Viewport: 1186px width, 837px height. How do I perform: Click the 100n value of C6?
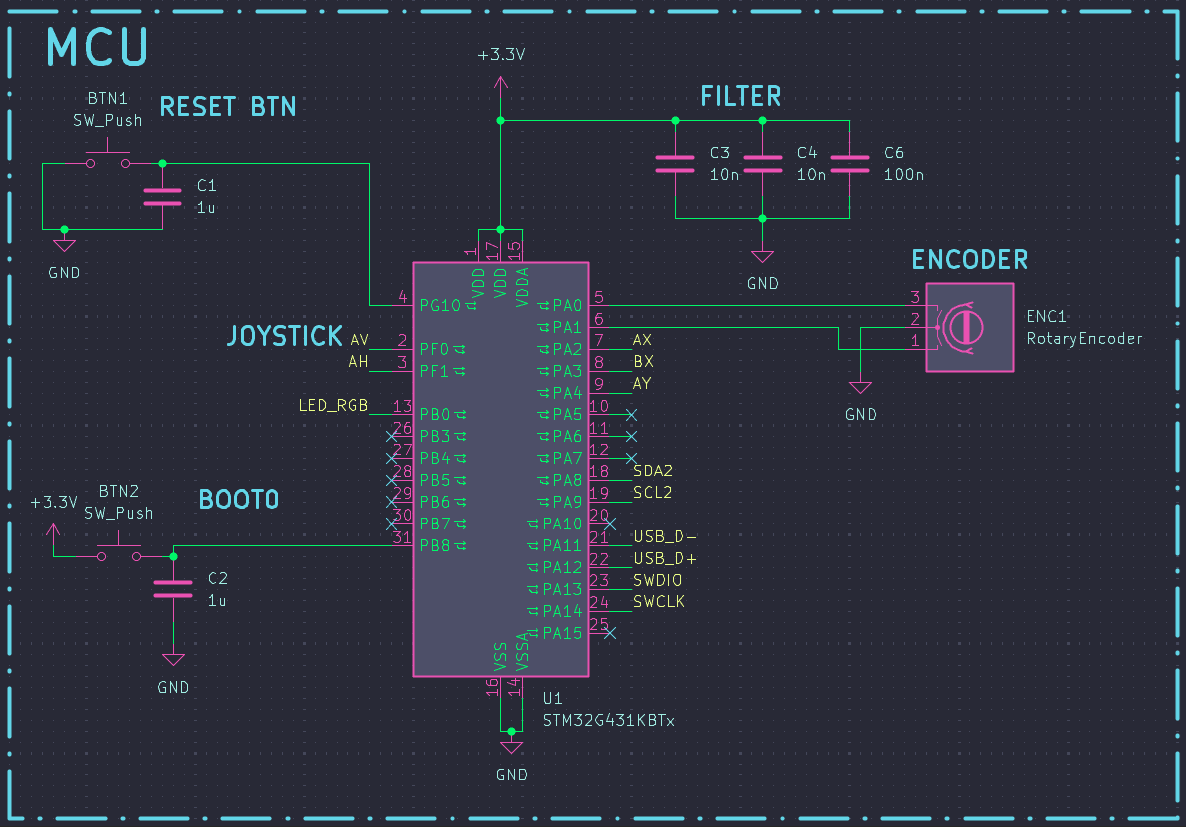tap(904, 175)
